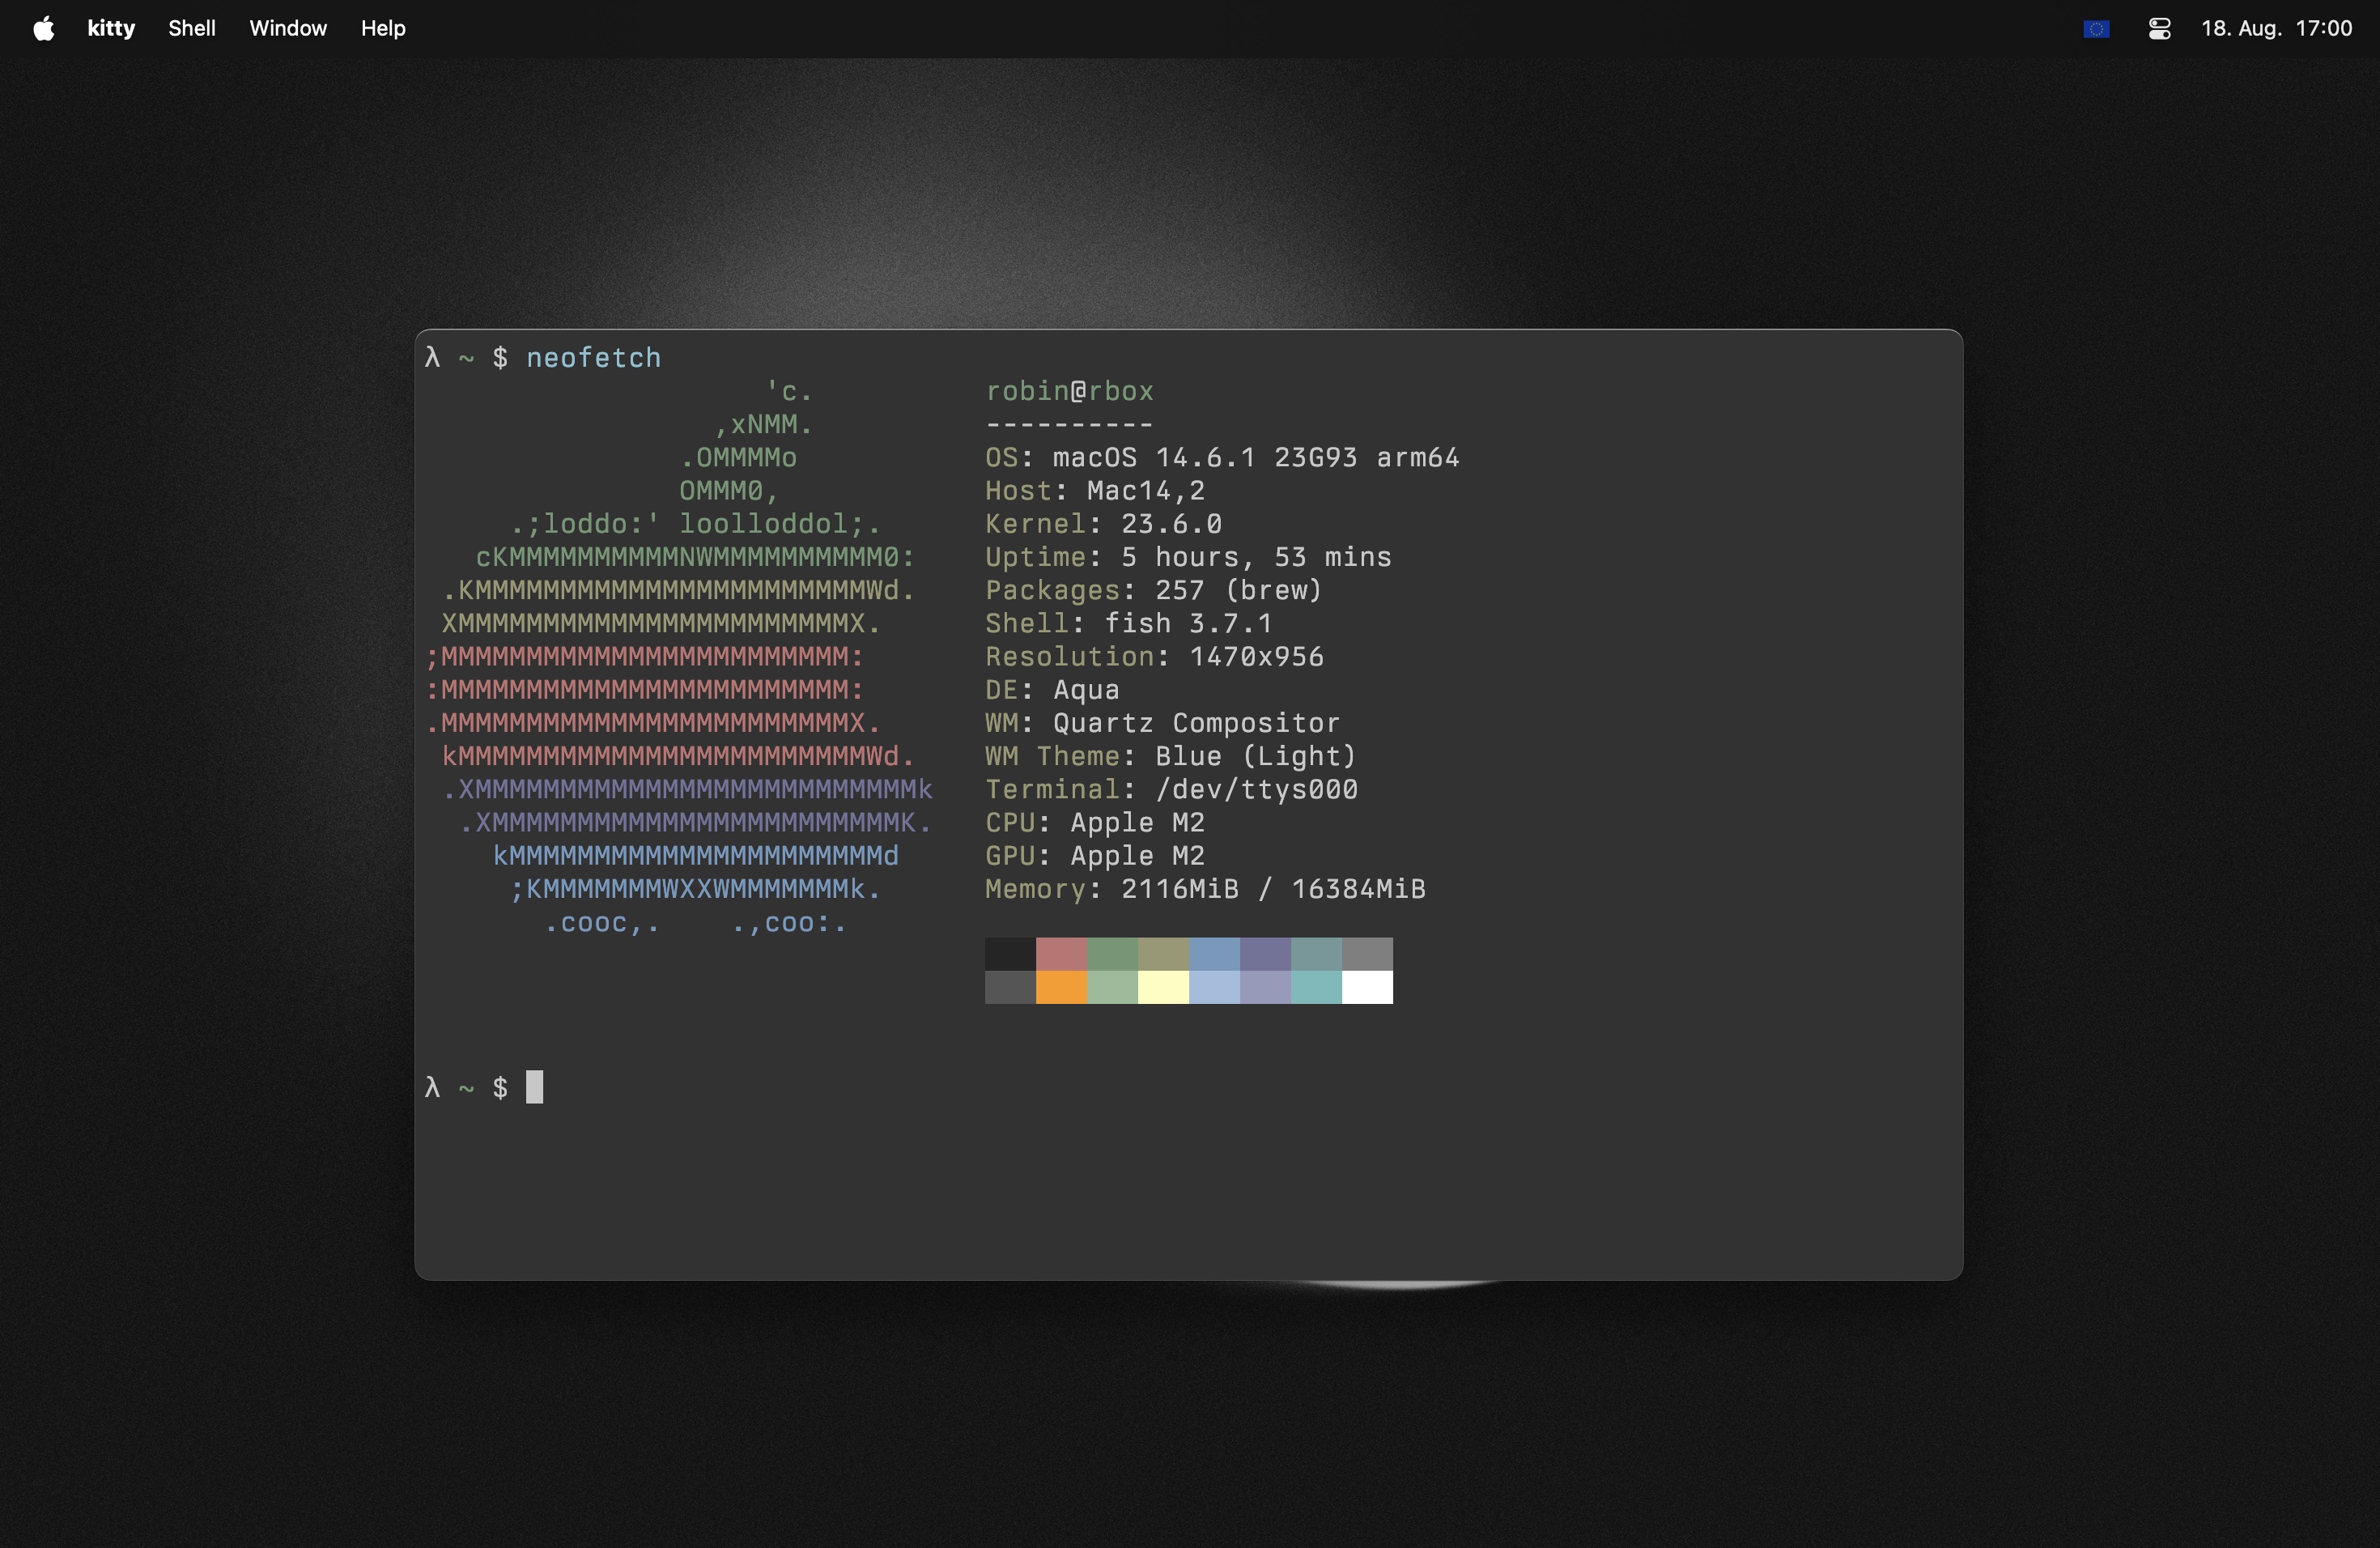Click the robin@rbox username line
Screen dimensions: 2380x1548
pyautogui.click(x=1069, y=391)
